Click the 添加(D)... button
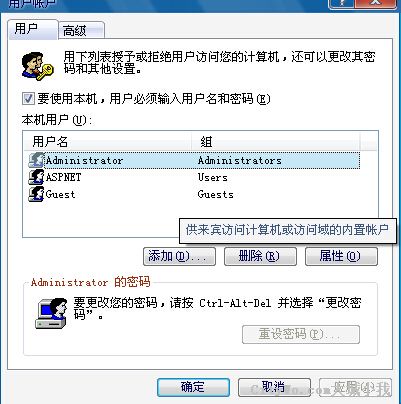The height and width of the screenshot is (404, 401). pos(179,256)
